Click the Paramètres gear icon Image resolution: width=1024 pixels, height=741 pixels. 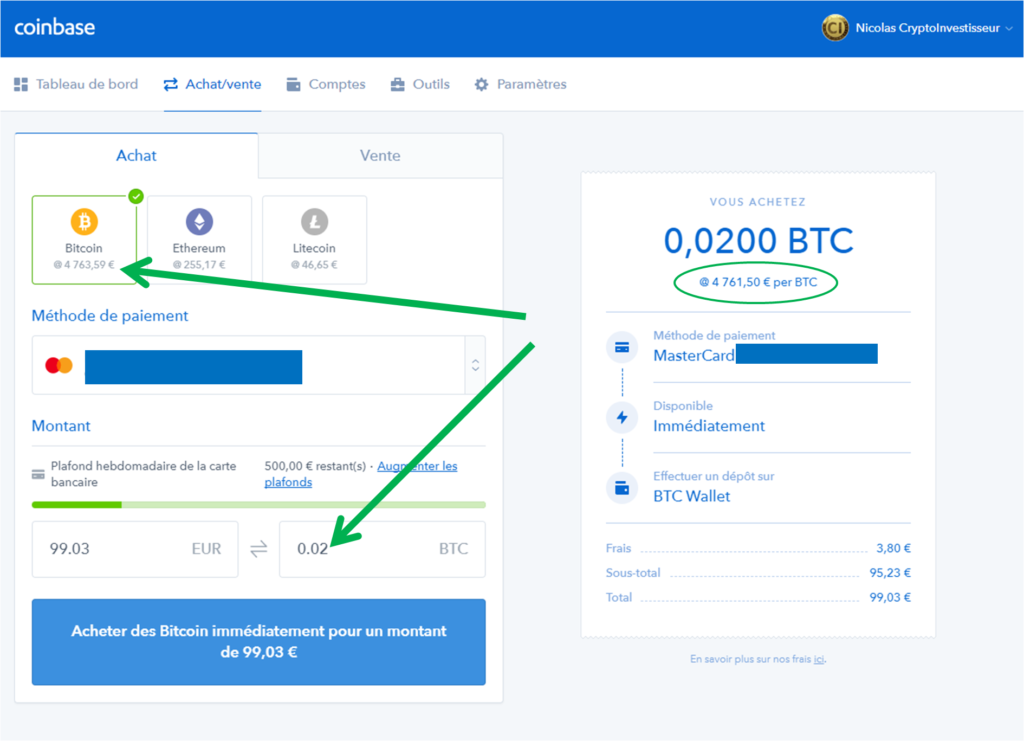click(481, 84)
